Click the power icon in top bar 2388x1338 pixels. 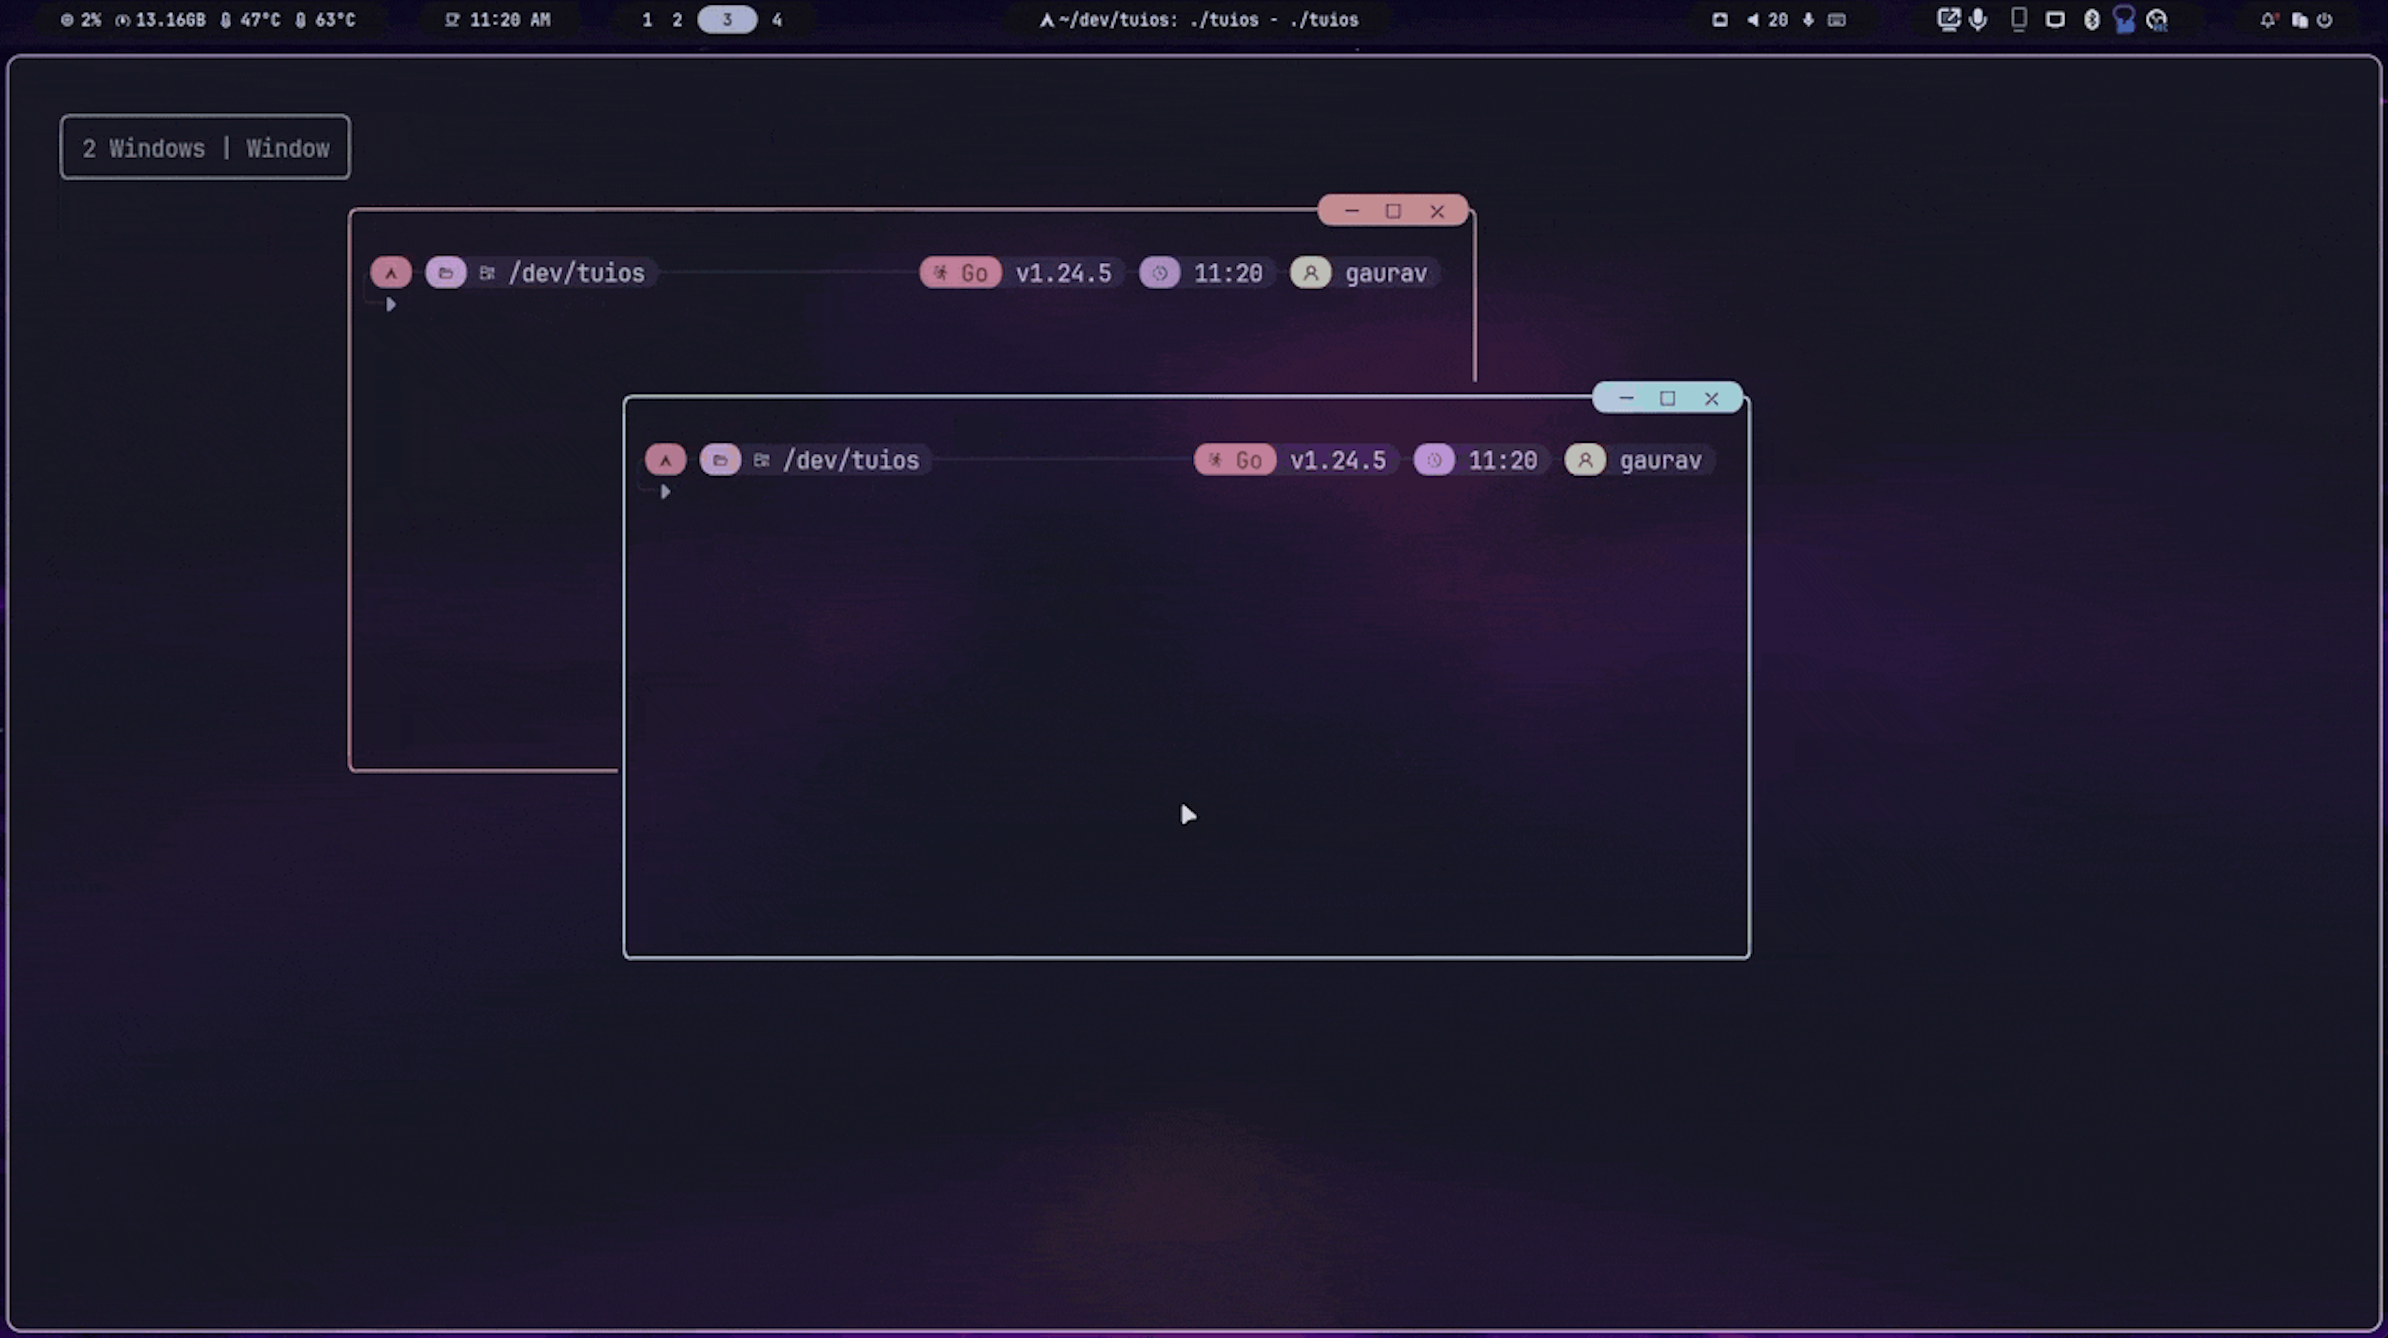tap(2325, 19)
